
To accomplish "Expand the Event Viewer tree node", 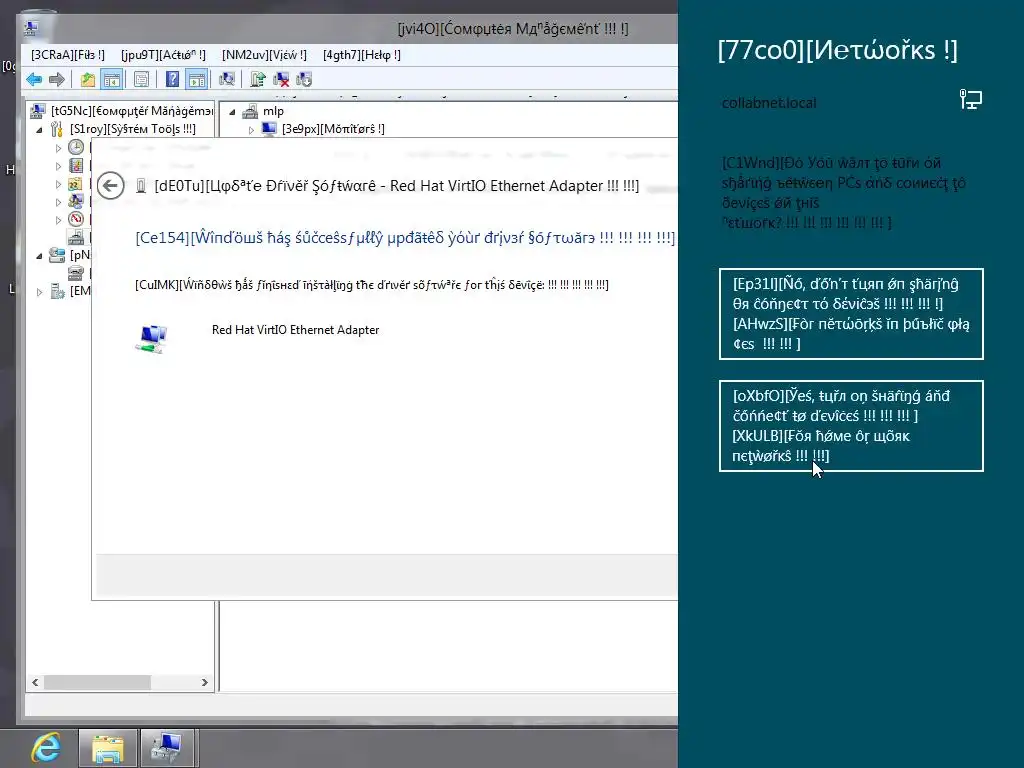I will 58,167.
